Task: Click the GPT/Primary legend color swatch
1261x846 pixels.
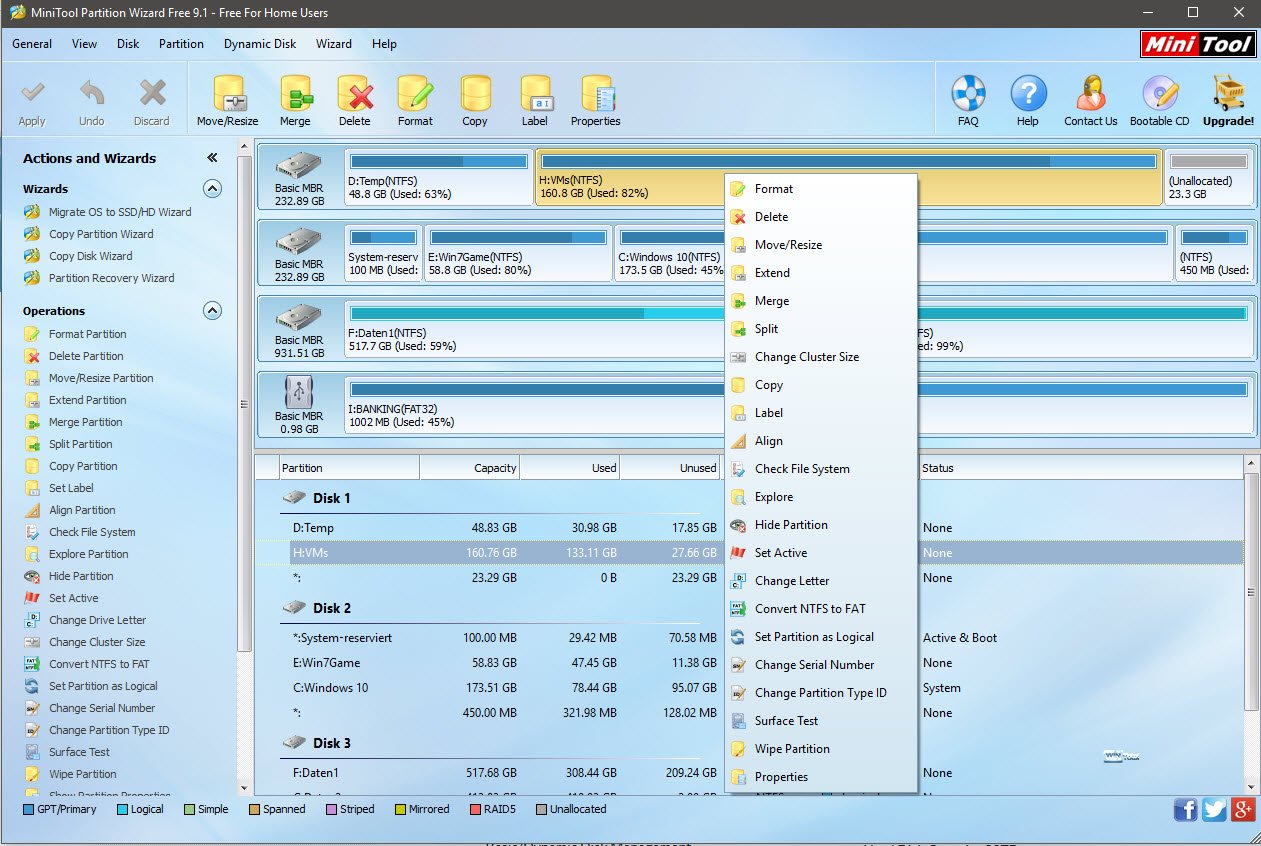Action: click(x=29, y=809)
